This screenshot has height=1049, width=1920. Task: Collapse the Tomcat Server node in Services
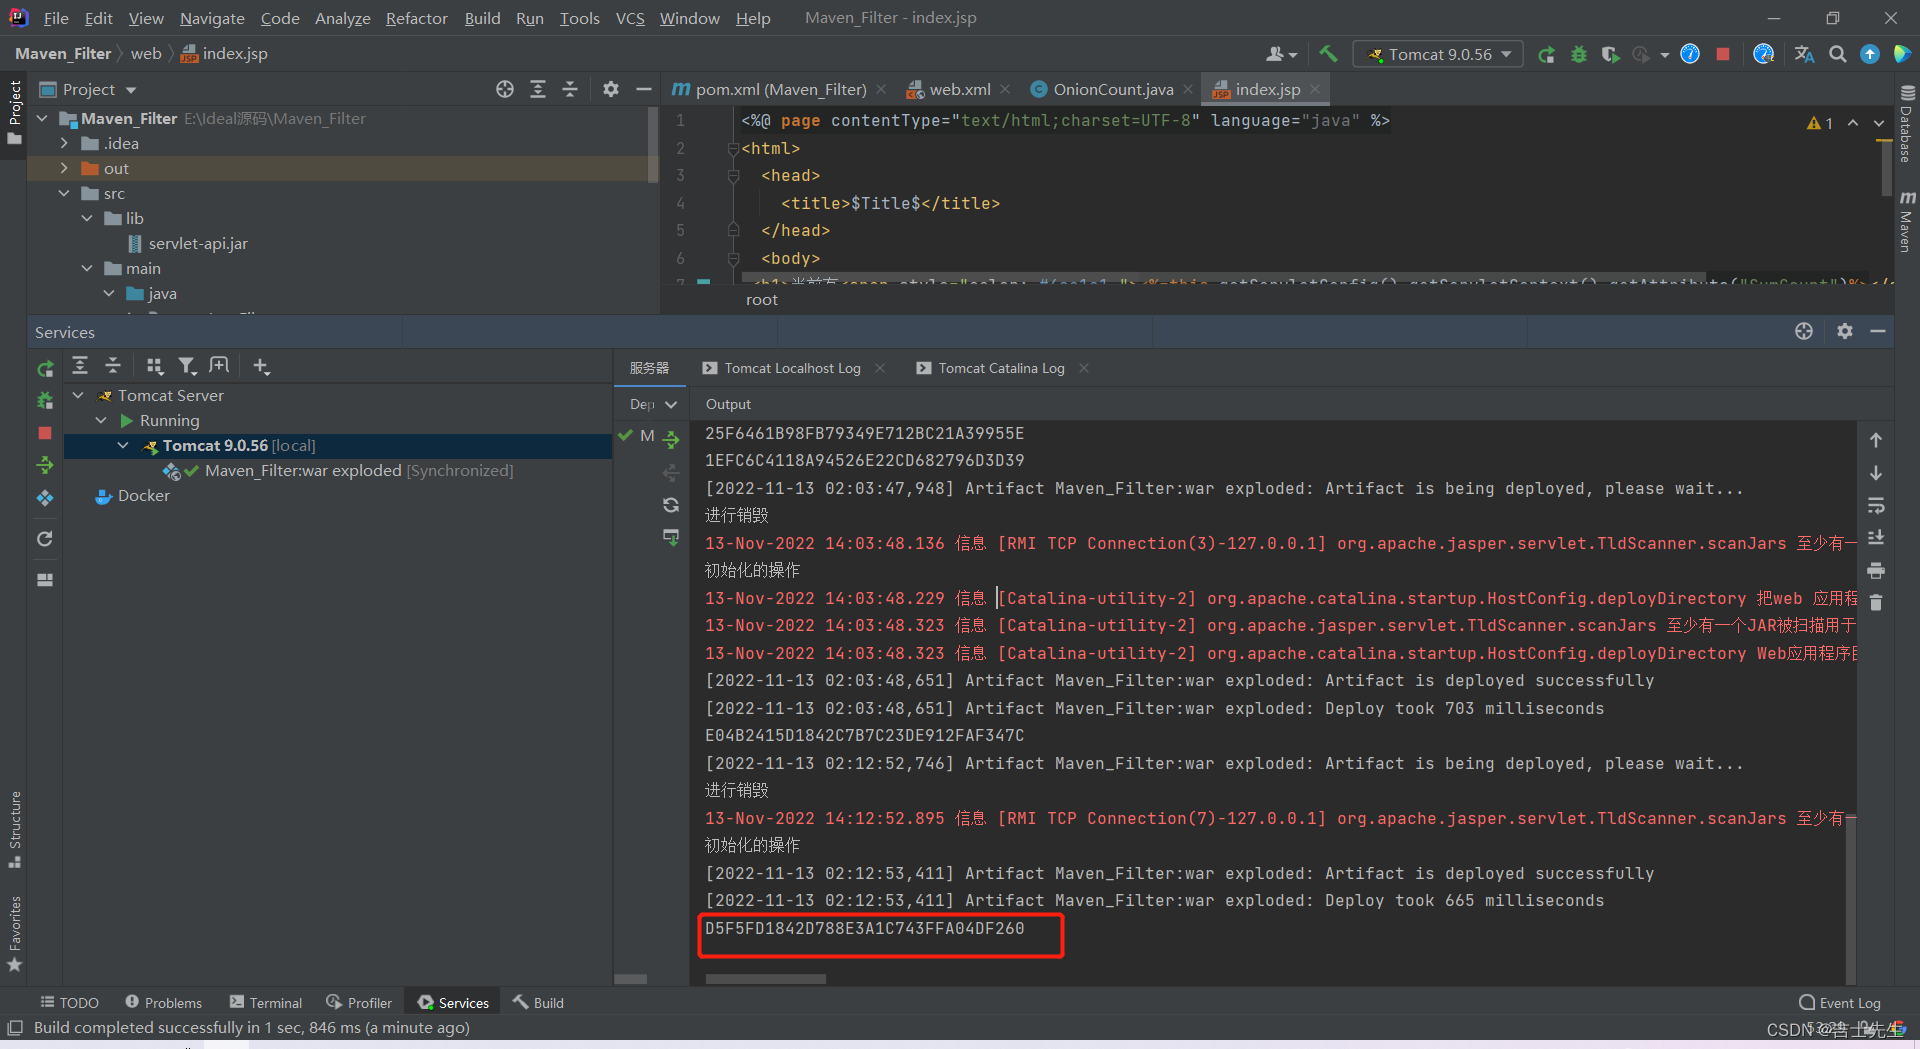(x=78, y=395)
